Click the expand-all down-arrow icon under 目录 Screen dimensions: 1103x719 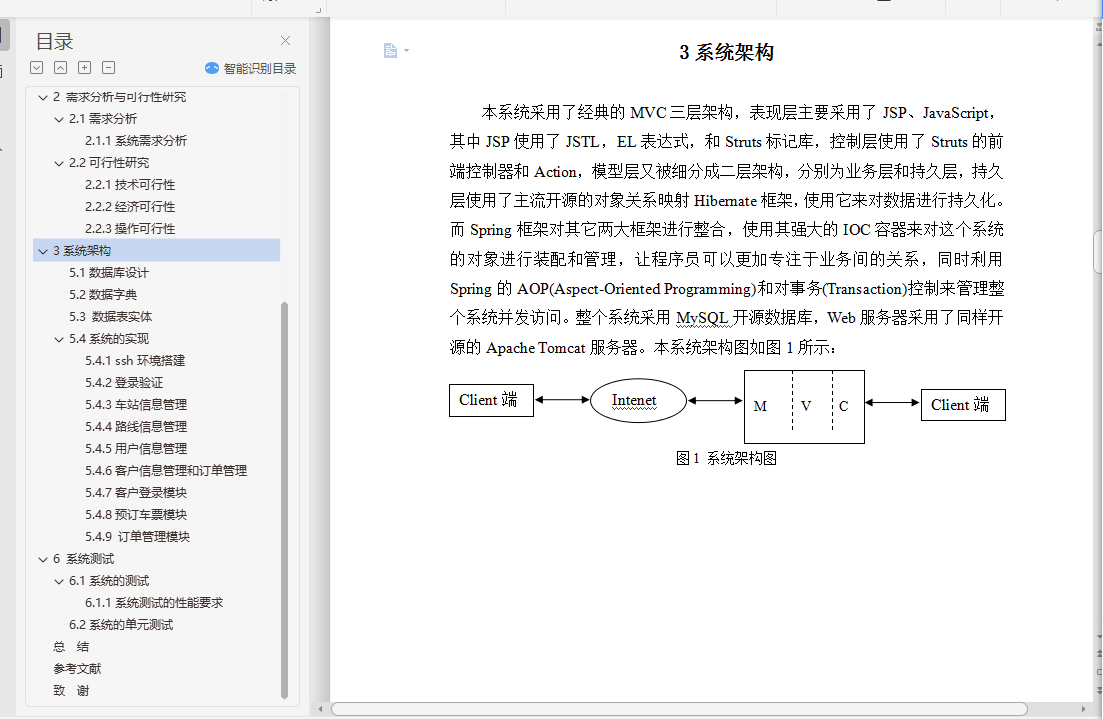(37, 68)
